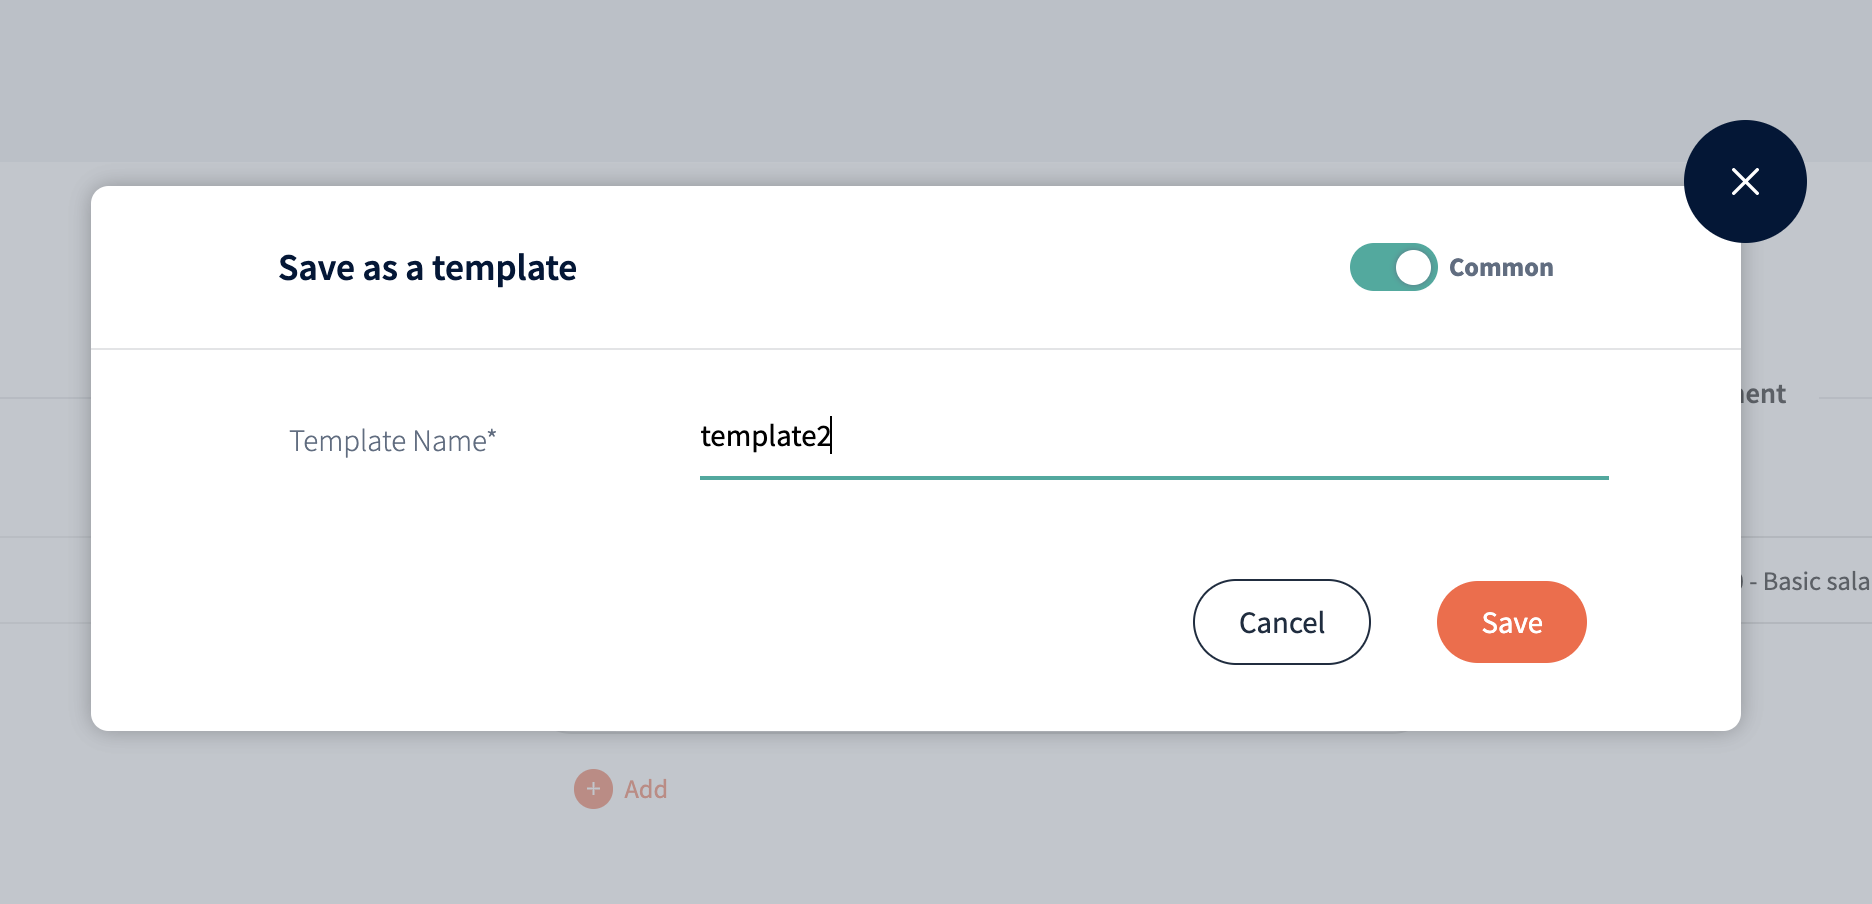This screenshot has width=1872, height=904.
Task: Click the partially hidden 'ent' text at right
Action: [x=1765, y=394]
